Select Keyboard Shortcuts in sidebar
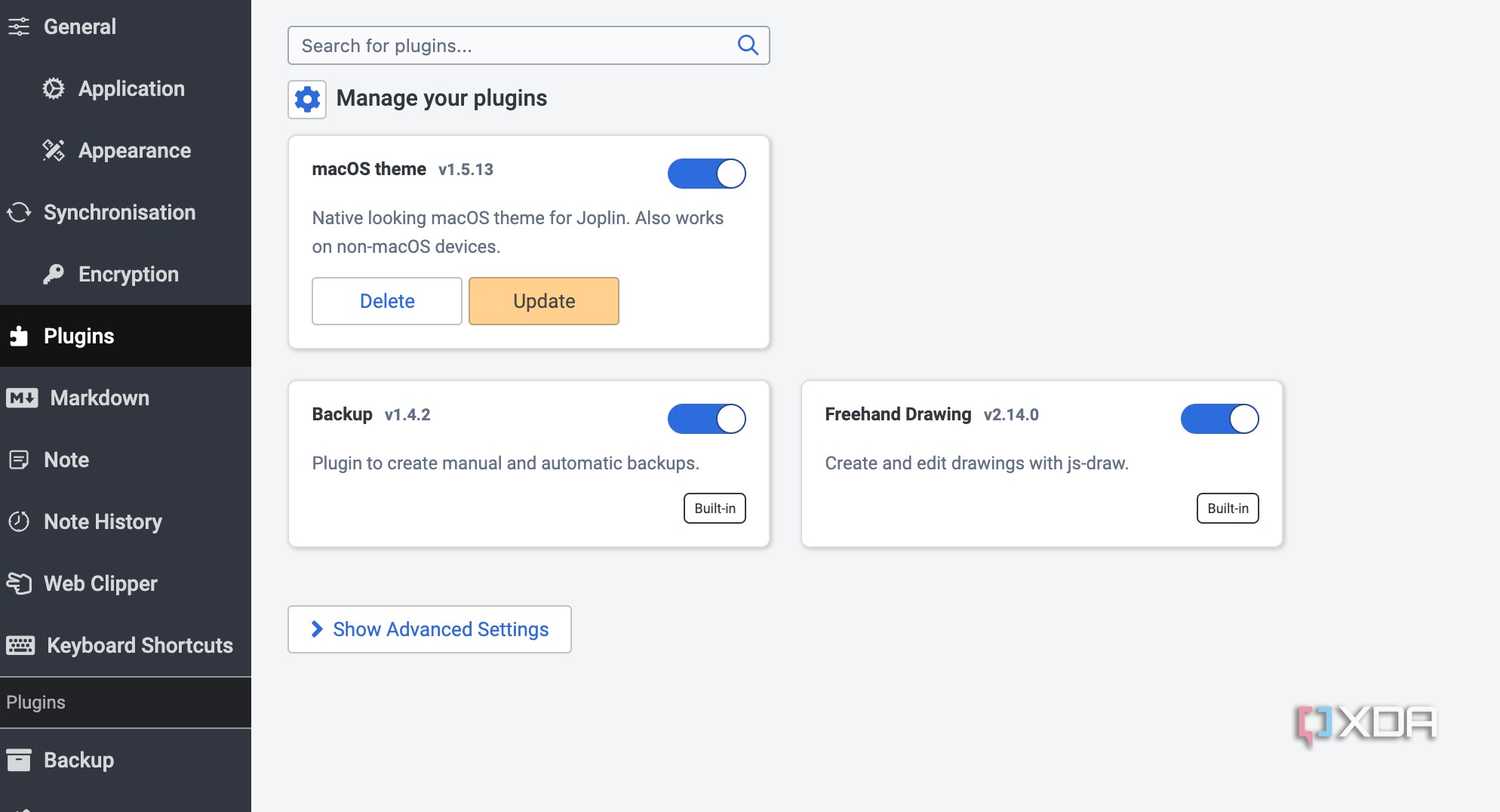This screenshot has height=812, width=1500. (x=125, y=646)
